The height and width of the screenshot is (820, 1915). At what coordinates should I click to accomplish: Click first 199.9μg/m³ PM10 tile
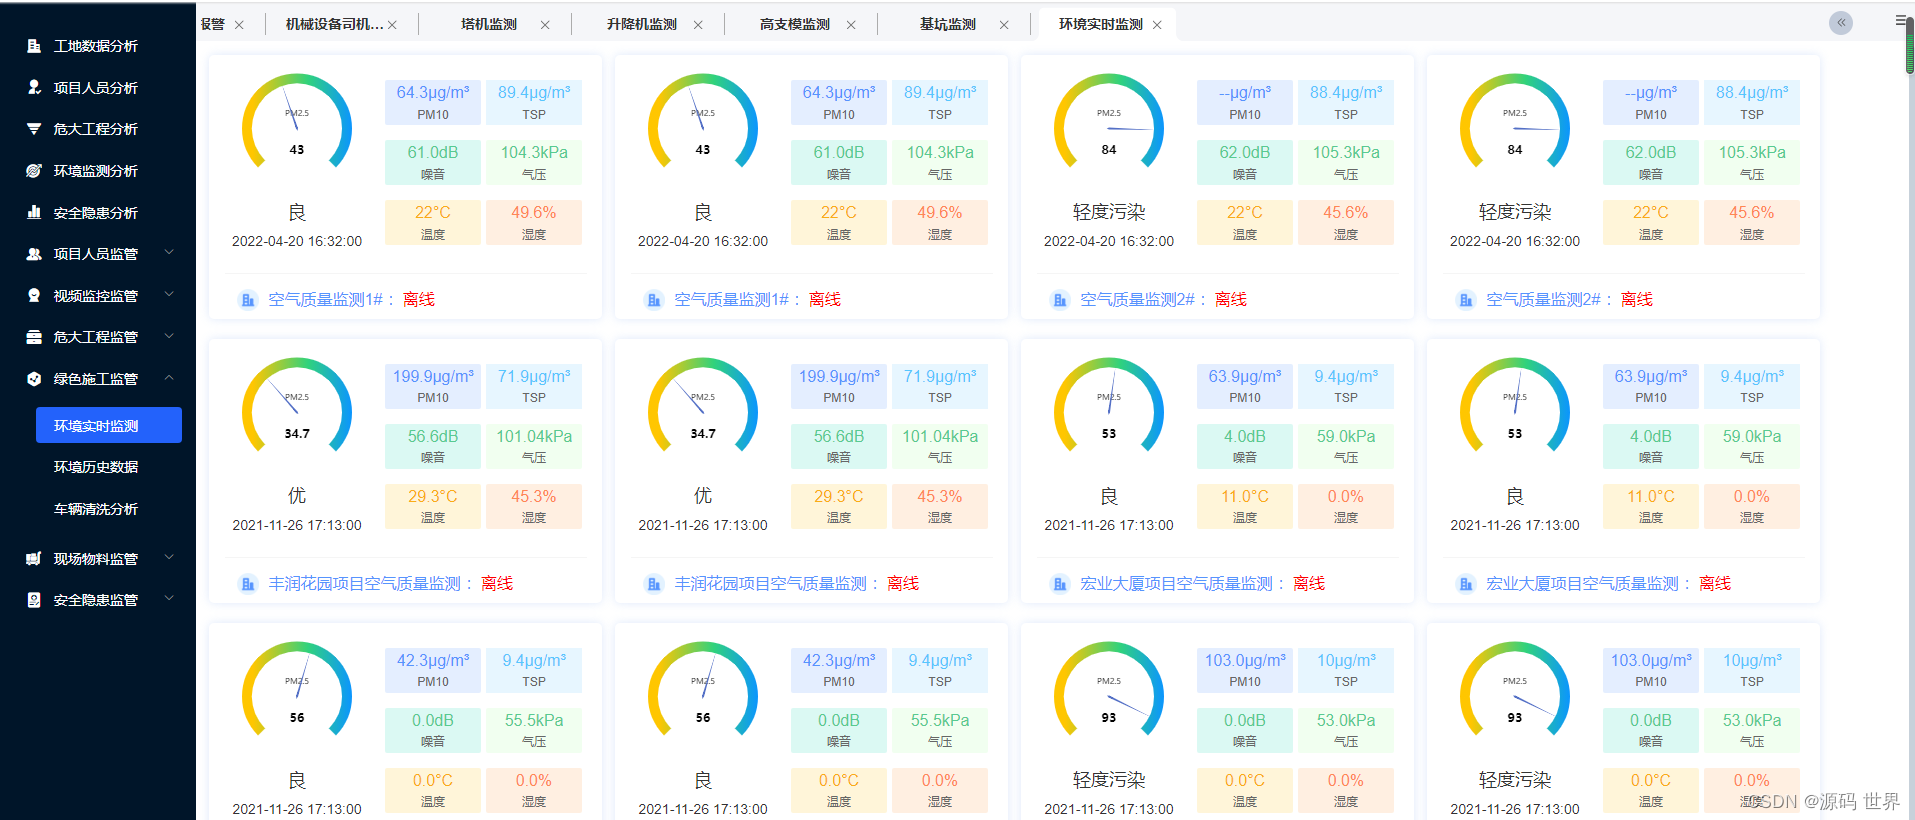pyautogui.click(x=433, y=386)
